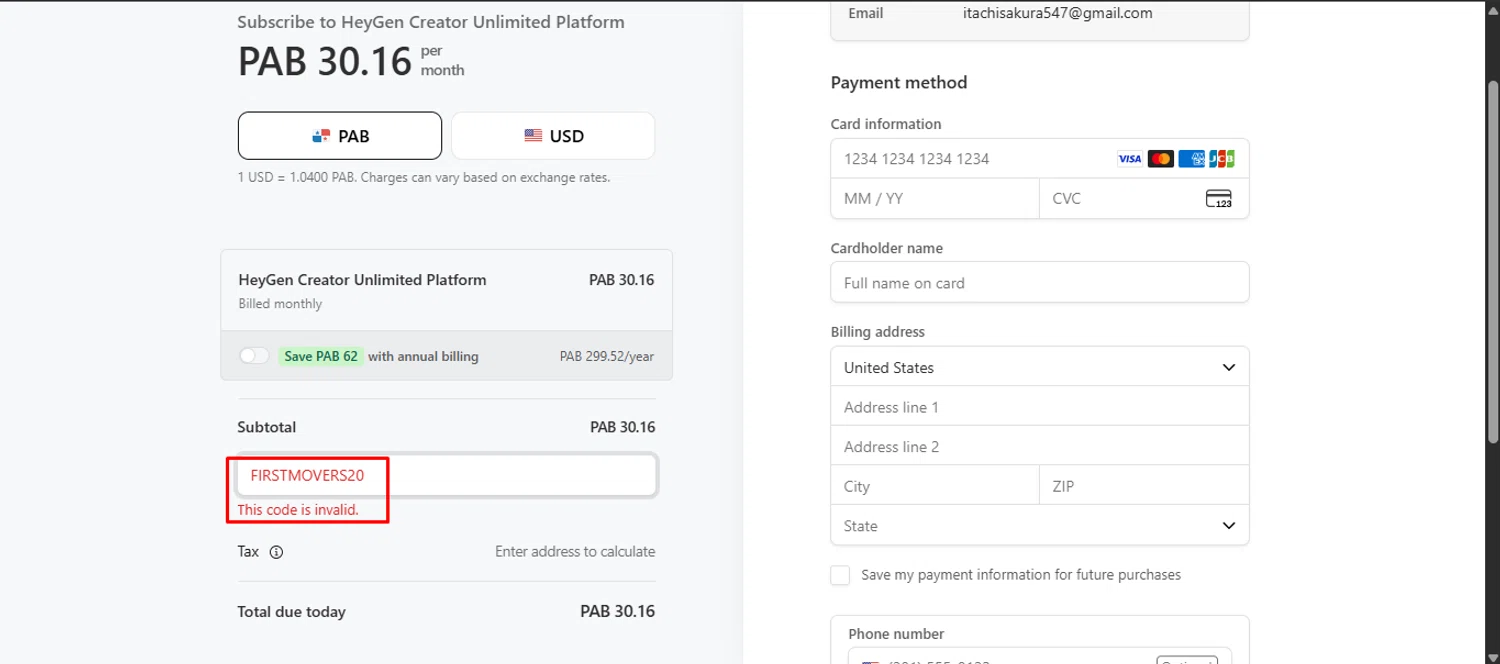Click the HeyGen Creator Unlimited Platform item name
The height and width of the screenshot is (664, 1500).
pos(362,280)
